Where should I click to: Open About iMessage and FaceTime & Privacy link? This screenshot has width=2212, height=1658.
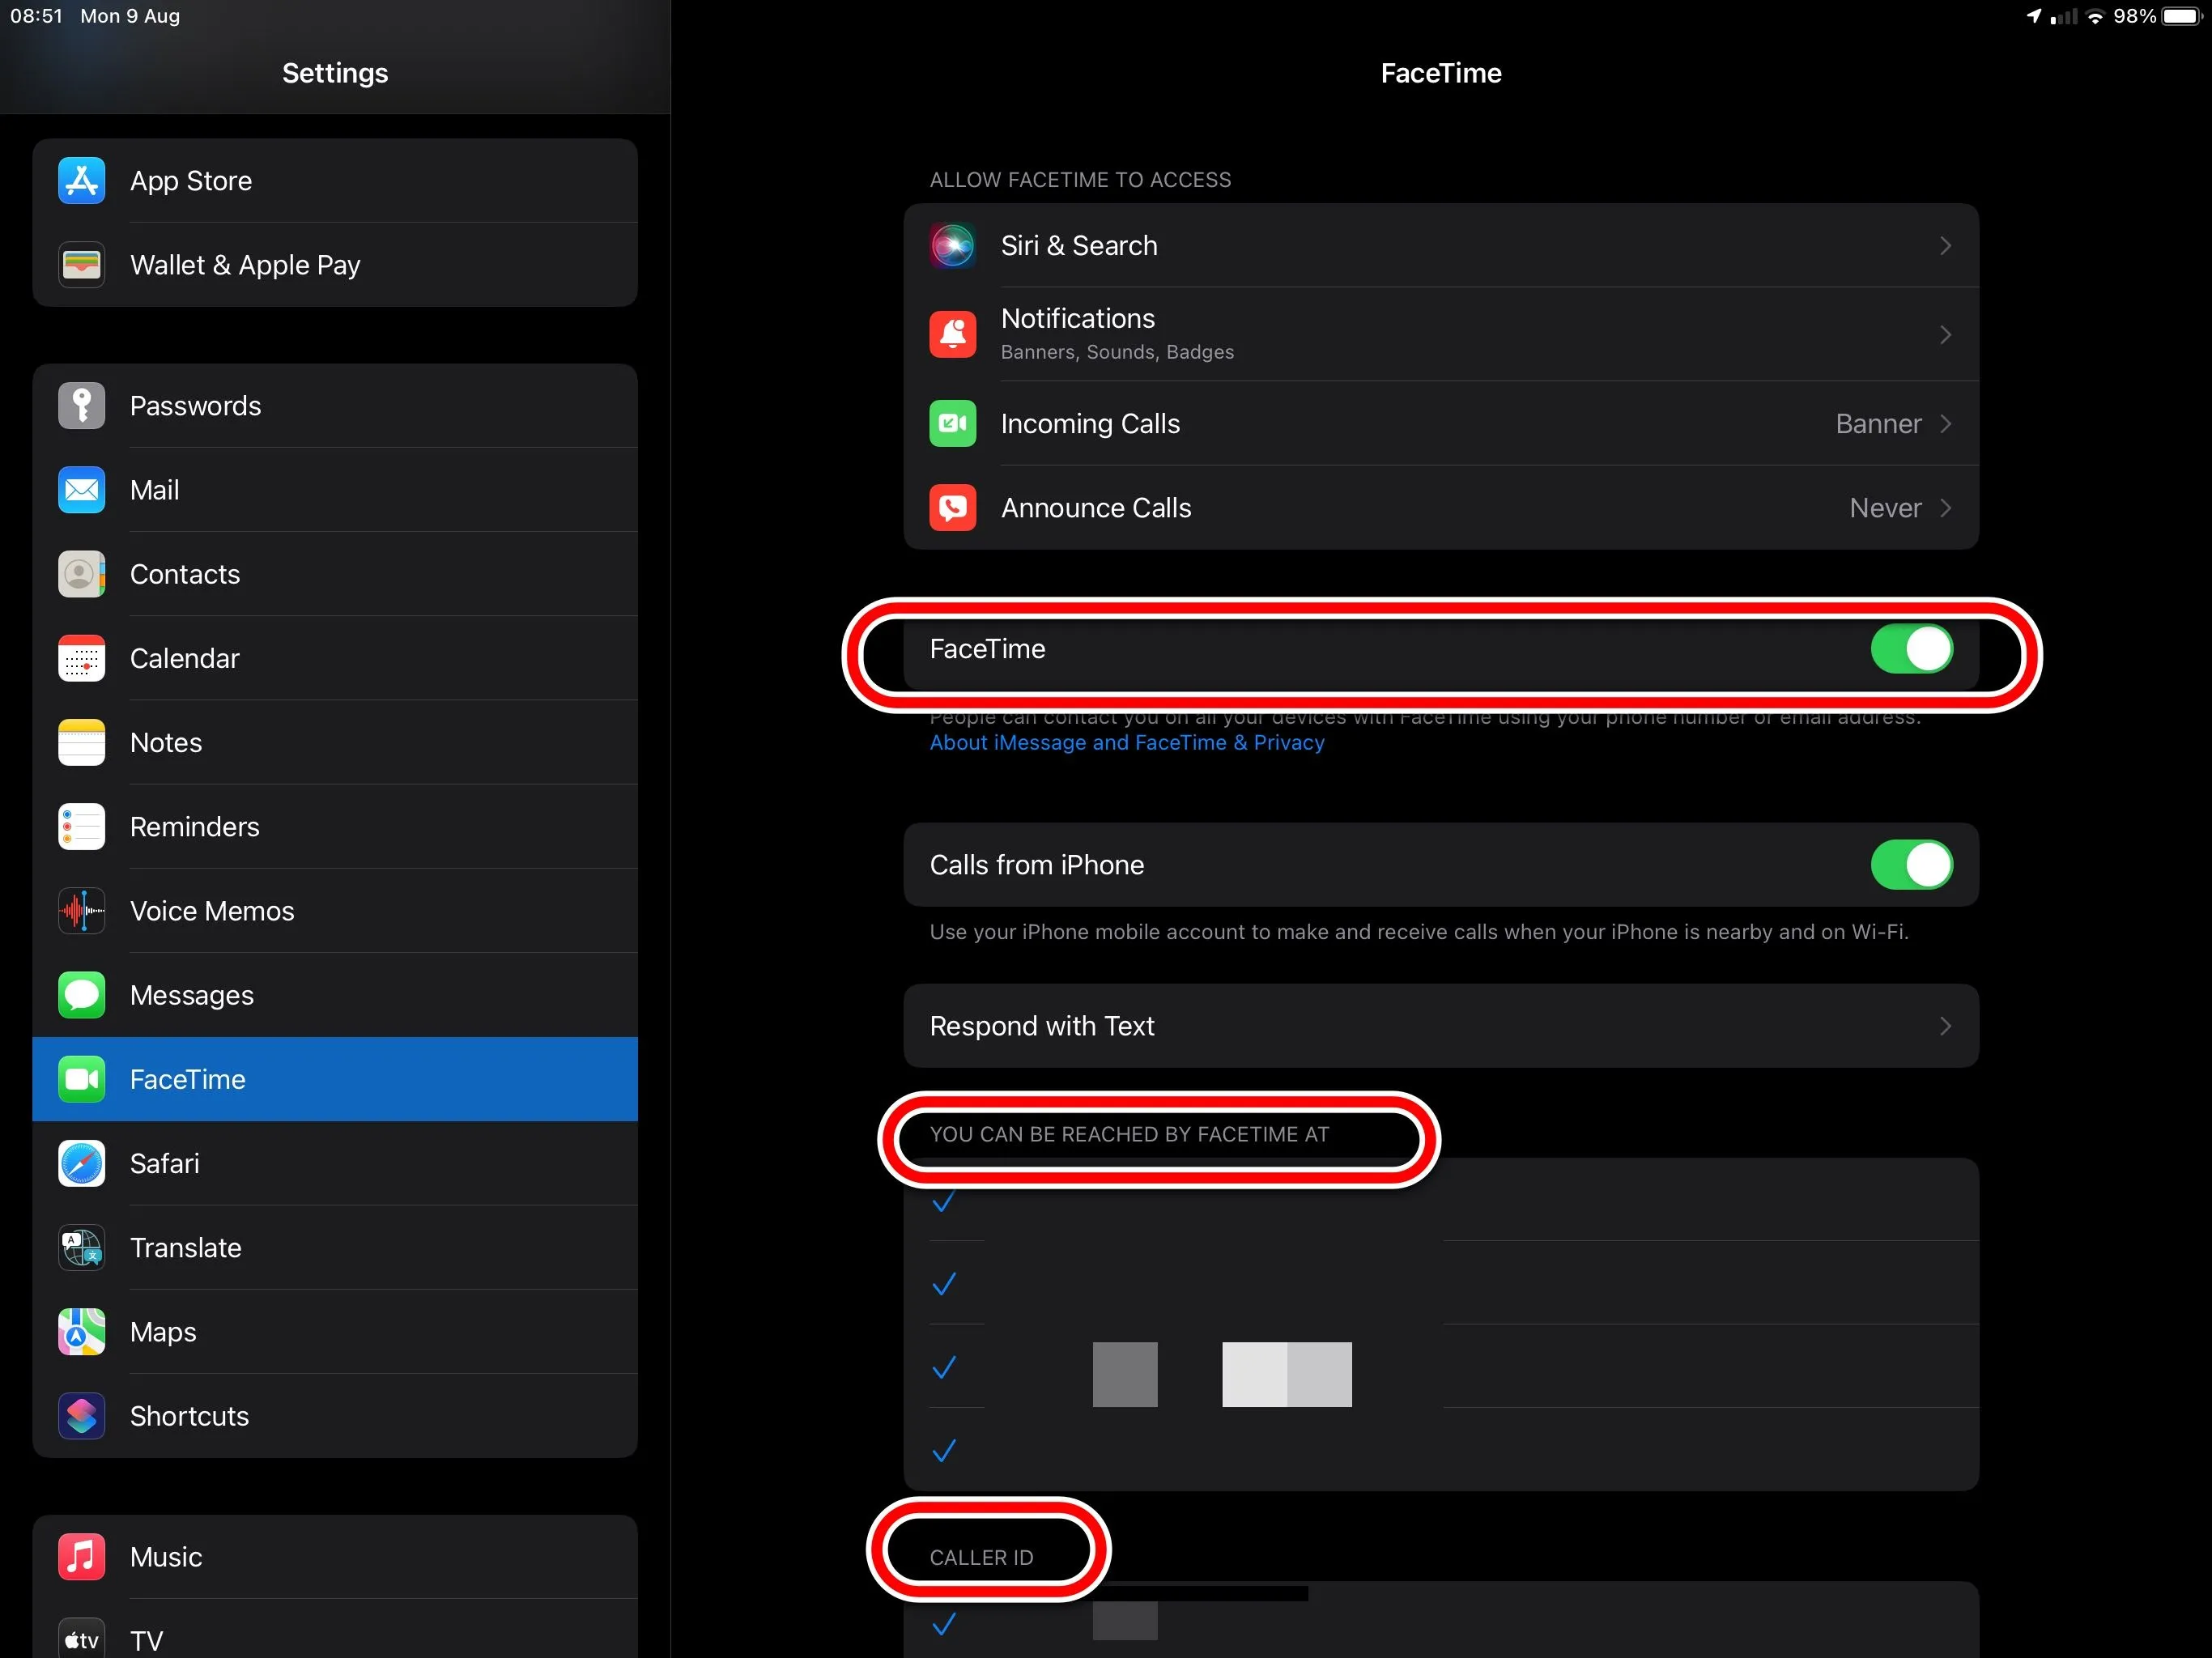[1126, 743]
